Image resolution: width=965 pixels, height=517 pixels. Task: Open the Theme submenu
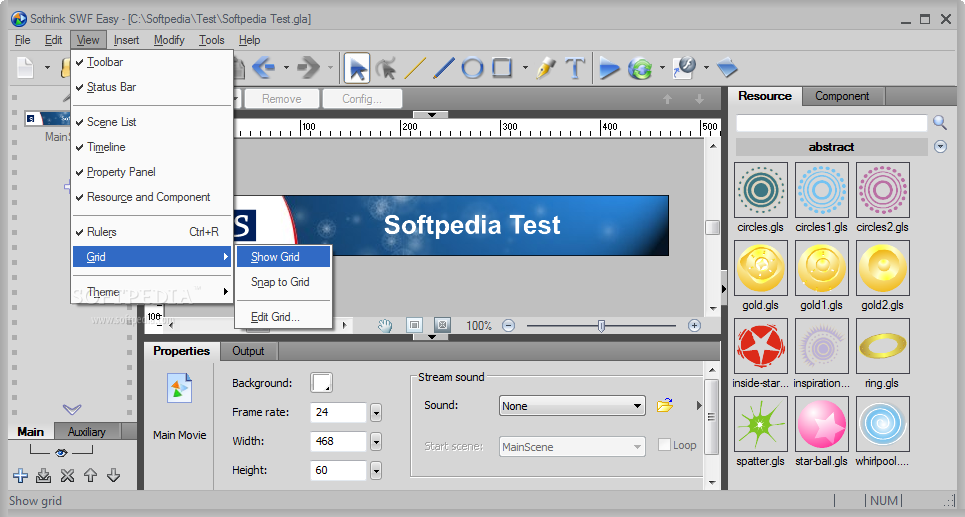[152, 292]
